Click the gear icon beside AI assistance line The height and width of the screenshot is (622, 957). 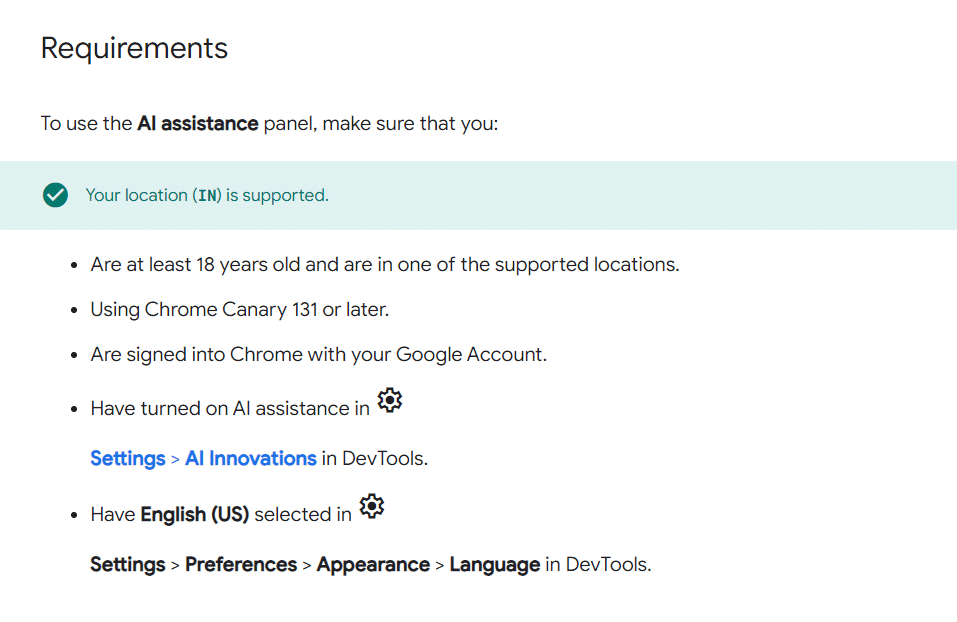(x=389, y=401)
